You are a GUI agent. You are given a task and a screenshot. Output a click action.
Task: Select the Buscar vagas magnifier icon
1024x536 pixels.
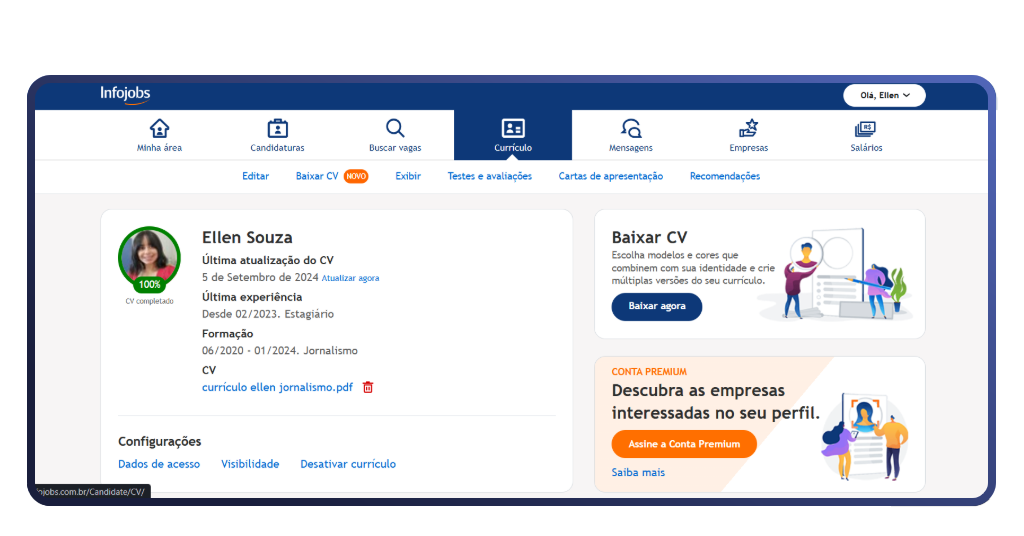[x=395, y=128]
